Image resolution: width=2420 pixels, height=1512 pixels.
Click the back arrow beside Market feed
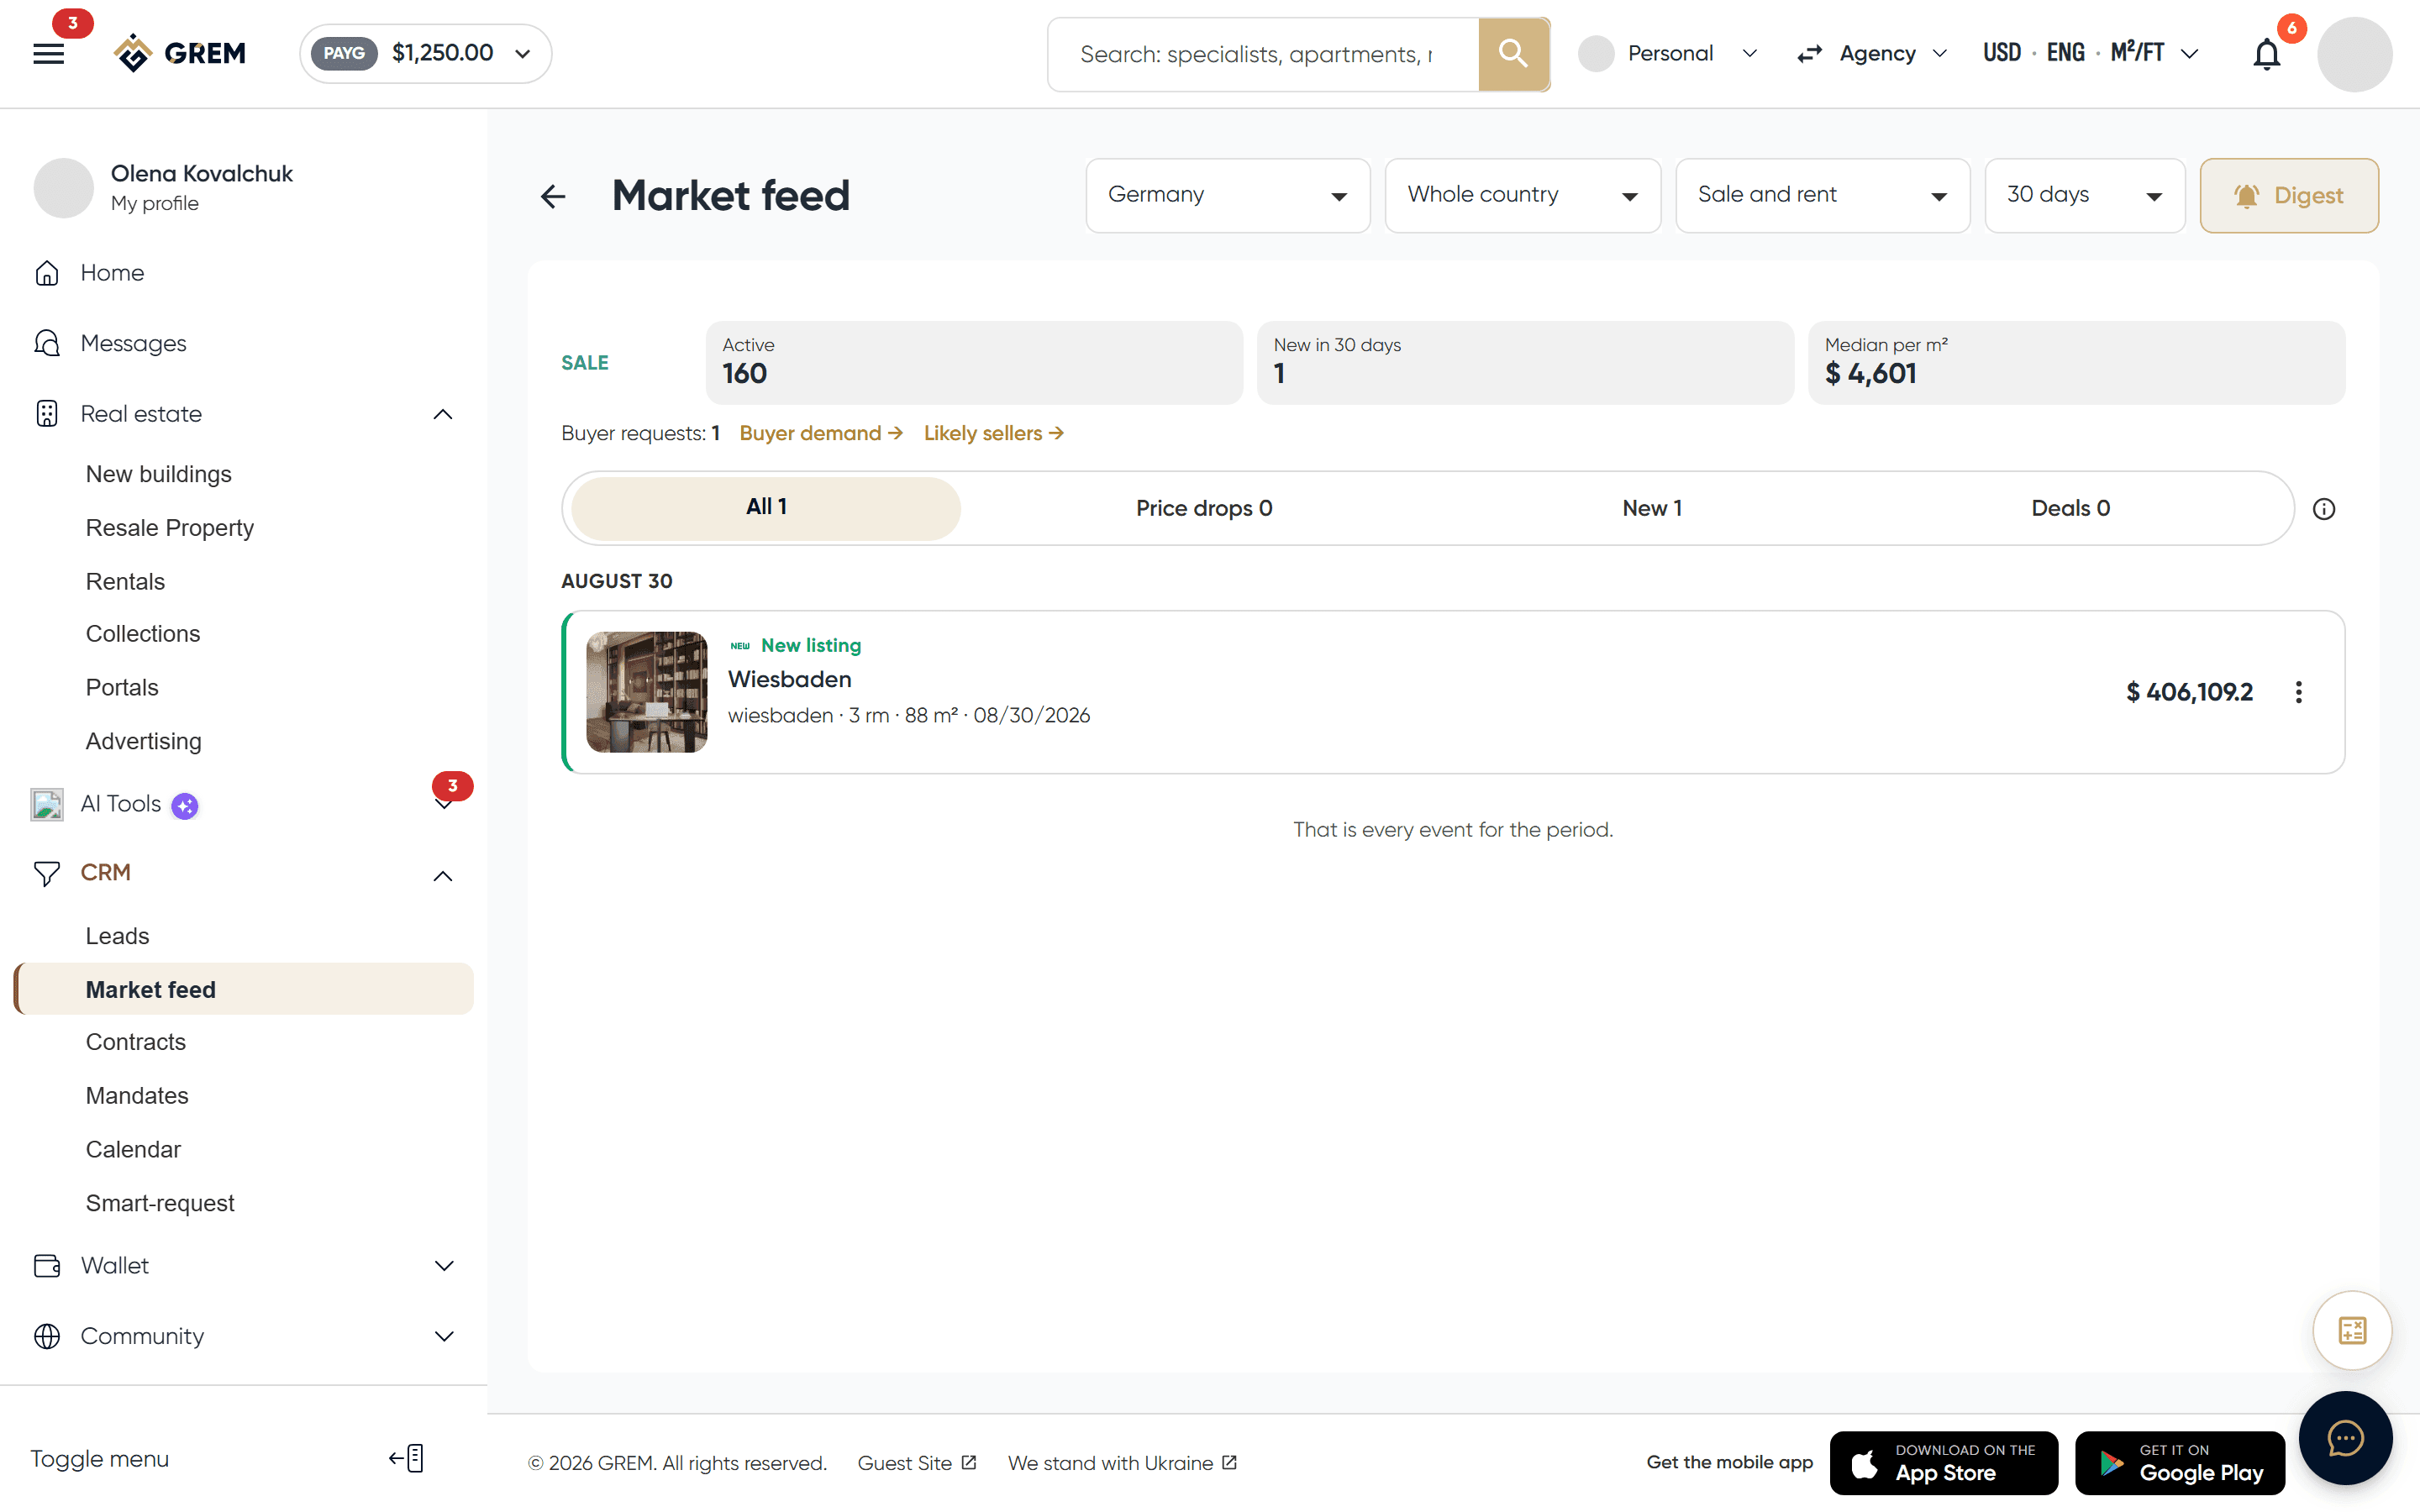coord(553,196)
